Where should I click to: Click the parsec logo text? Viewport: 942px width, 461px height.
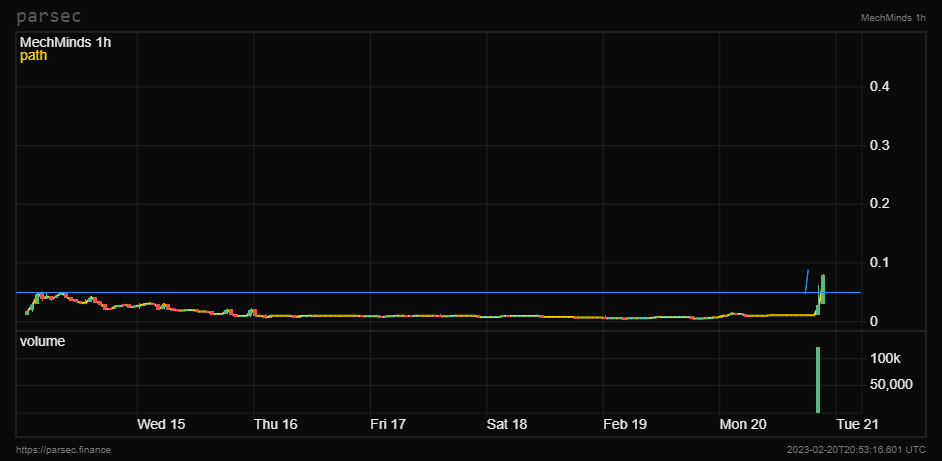[49, 17]
